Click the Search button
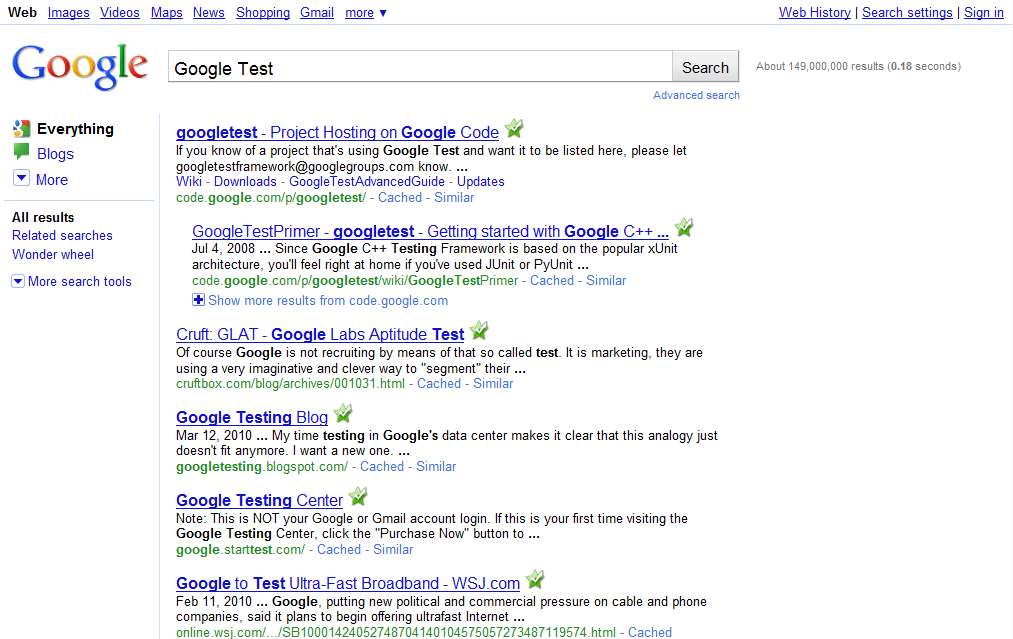The image size is (1013, 639). point(705,67)
